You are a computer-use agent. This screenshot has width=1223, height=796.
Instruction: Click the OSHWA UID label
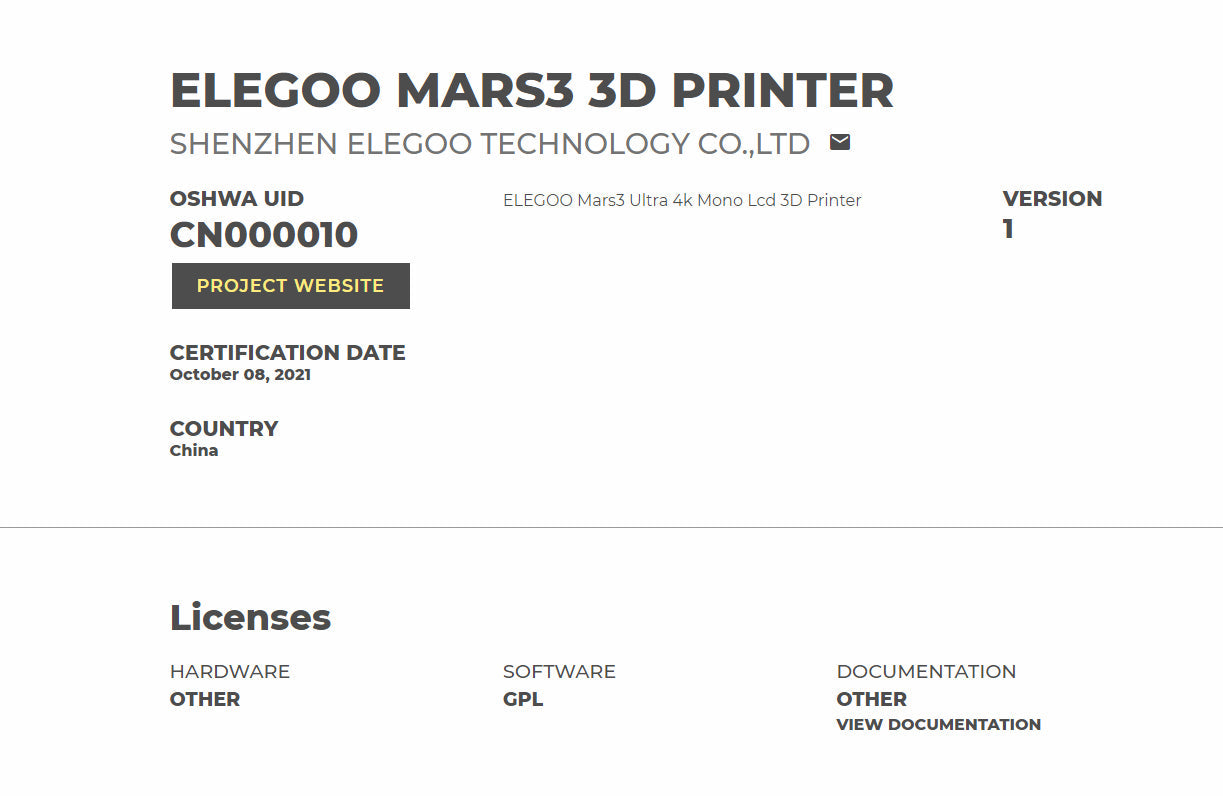[236, 199]
